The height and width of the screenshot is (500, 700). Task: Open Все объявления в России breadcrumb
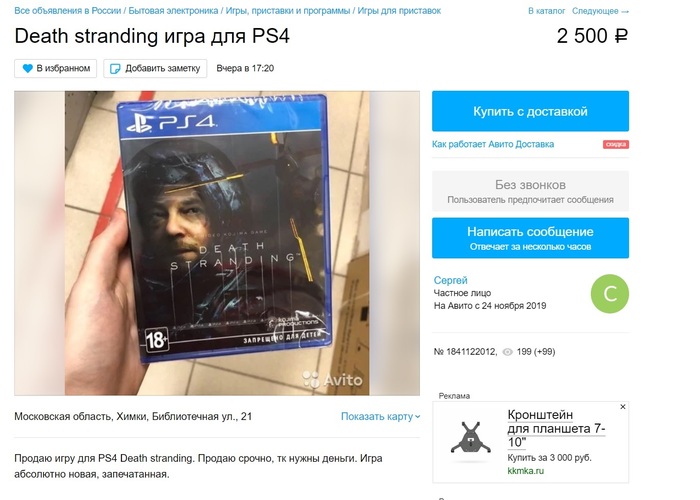(x=67, y=11)
